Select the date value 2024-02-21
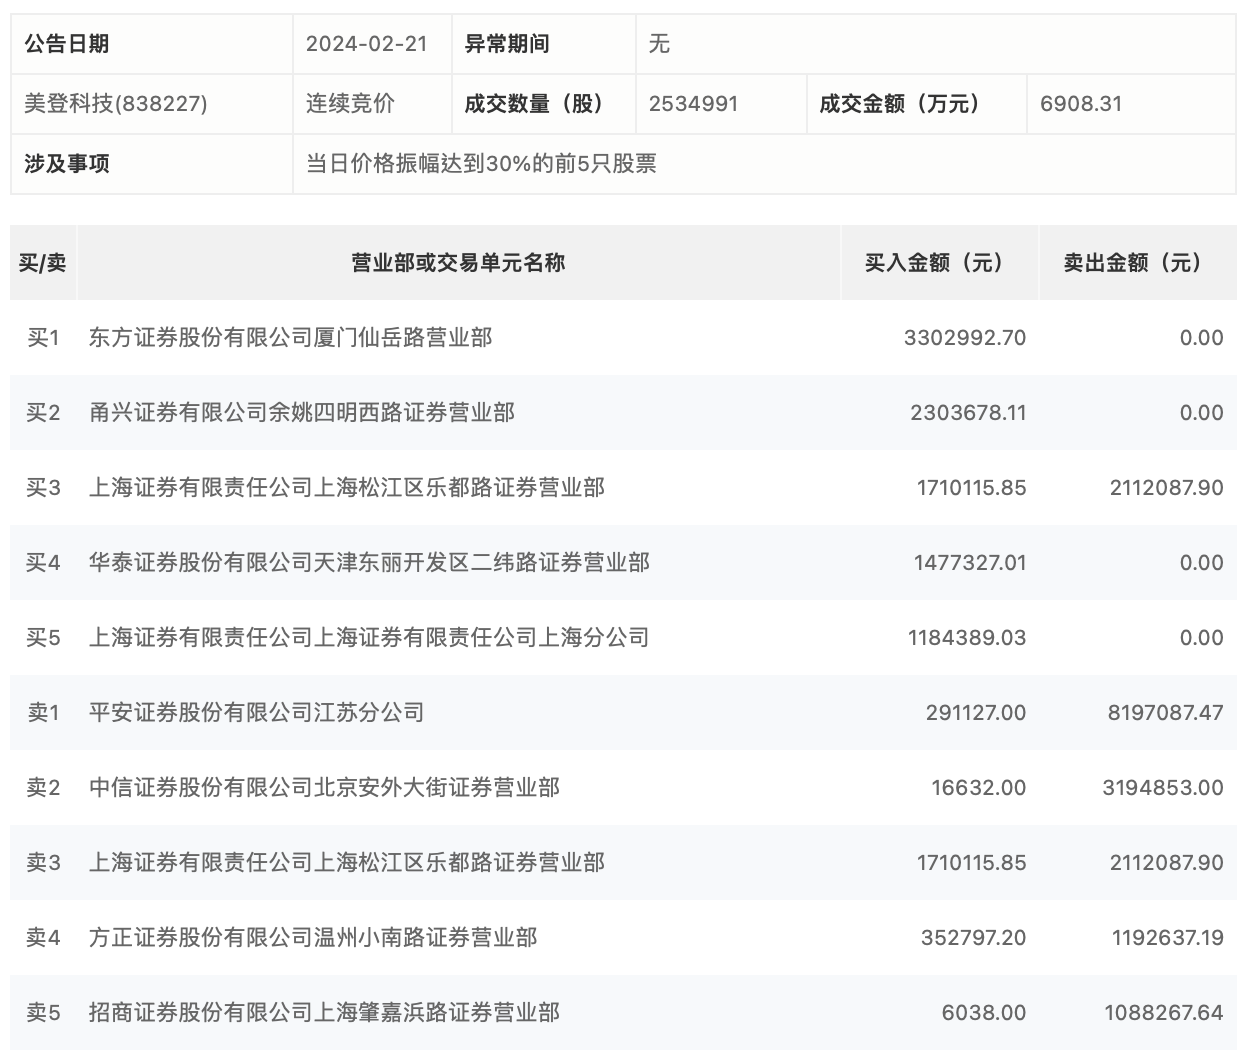The image size is (1244, 1060). tap(366, 44)
